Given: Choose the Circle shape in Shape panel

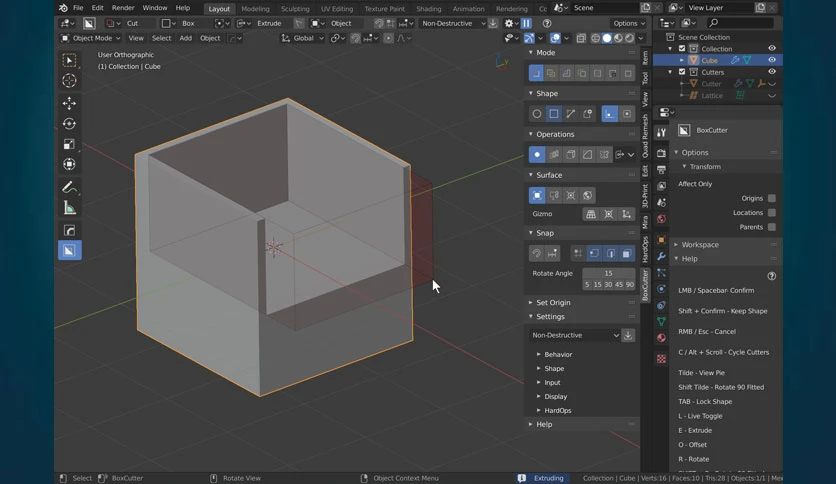Looking at the screenshot, I should point(537,114).
